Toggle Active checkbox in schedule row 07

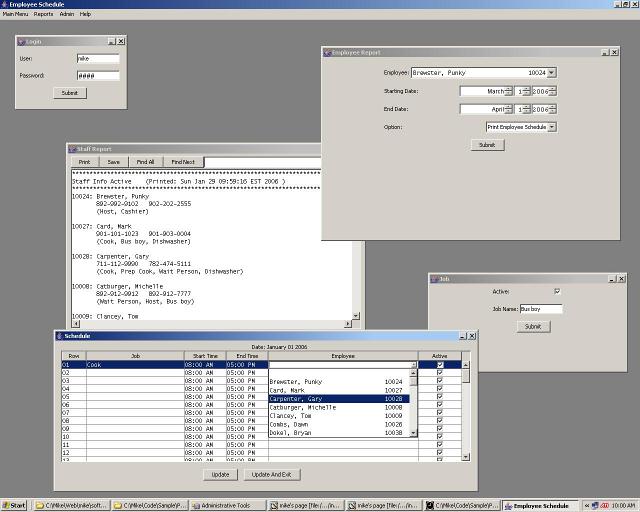pos(440,413)
